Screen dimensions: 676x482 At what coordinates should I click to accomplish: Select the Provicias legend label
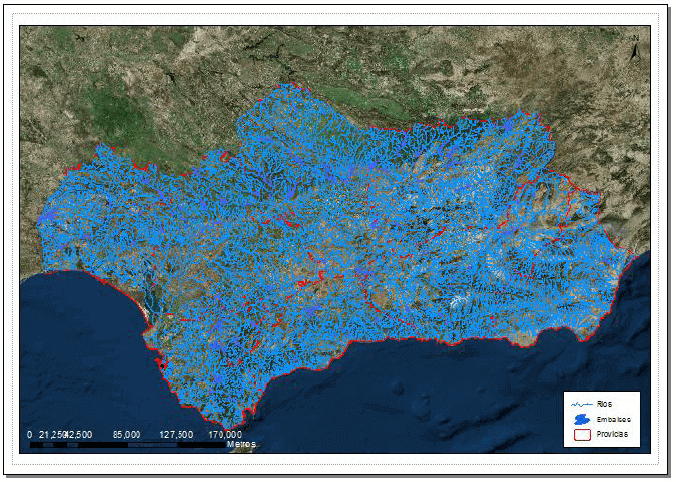coord(613,435)
